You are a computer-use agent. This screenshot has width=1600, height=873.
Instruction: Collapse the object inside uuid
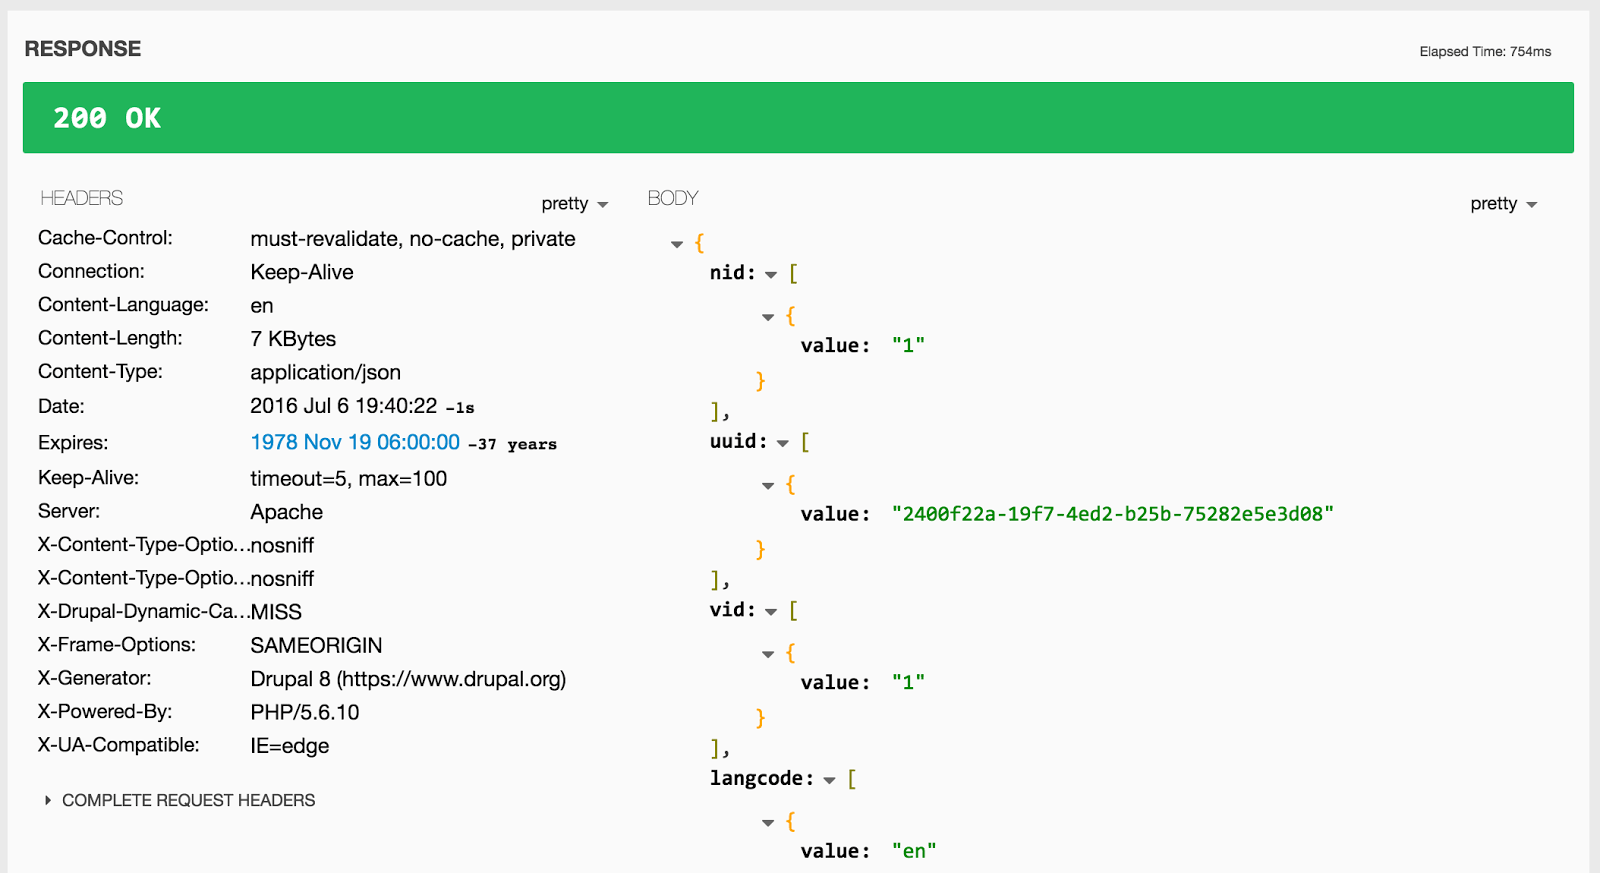point(768,486)
